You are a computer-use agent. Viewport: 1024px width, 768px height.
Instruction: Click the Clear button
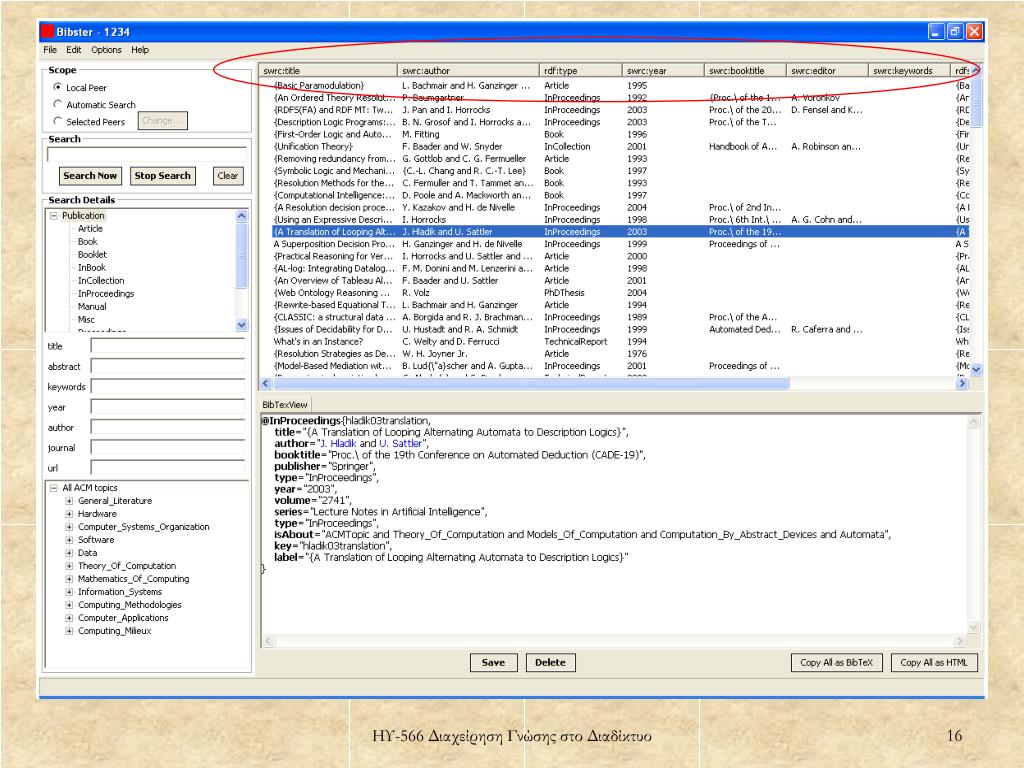click(x=228, y=176)
